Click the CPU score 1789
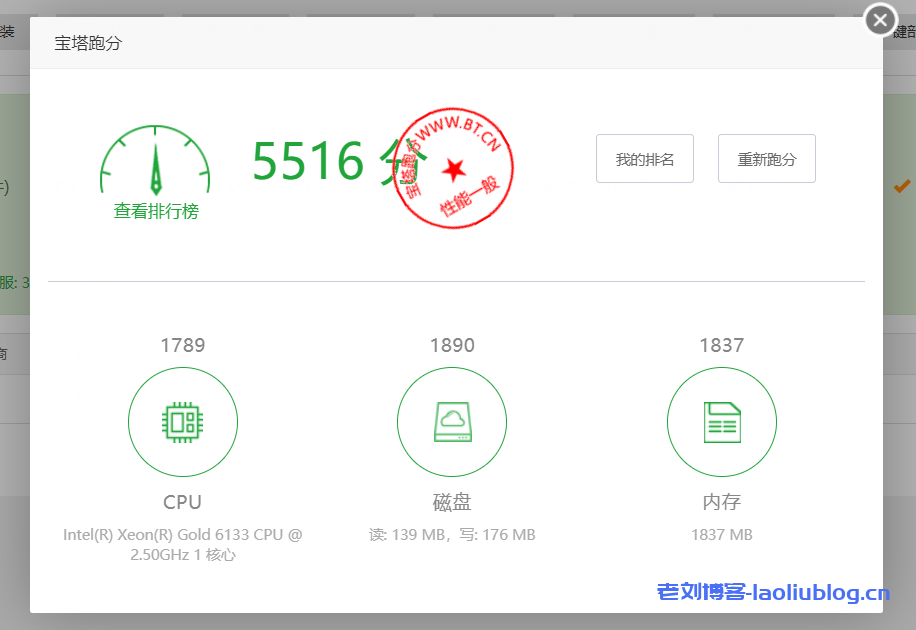 click(x=182, y=345)
